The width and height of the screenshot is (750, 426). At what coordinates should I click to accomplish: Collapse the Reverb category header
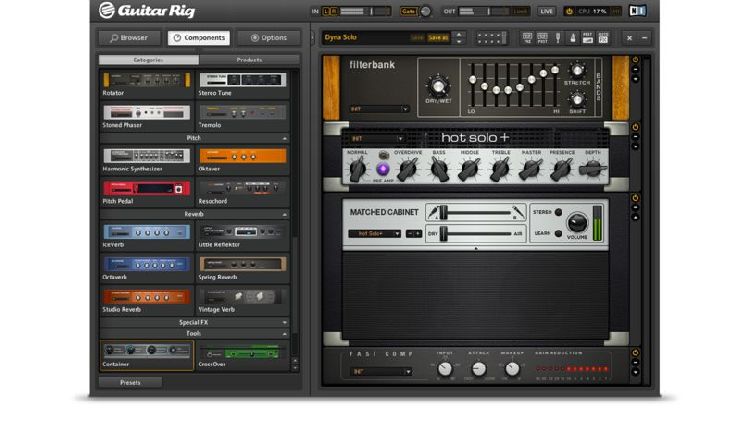tap(195, 214)
